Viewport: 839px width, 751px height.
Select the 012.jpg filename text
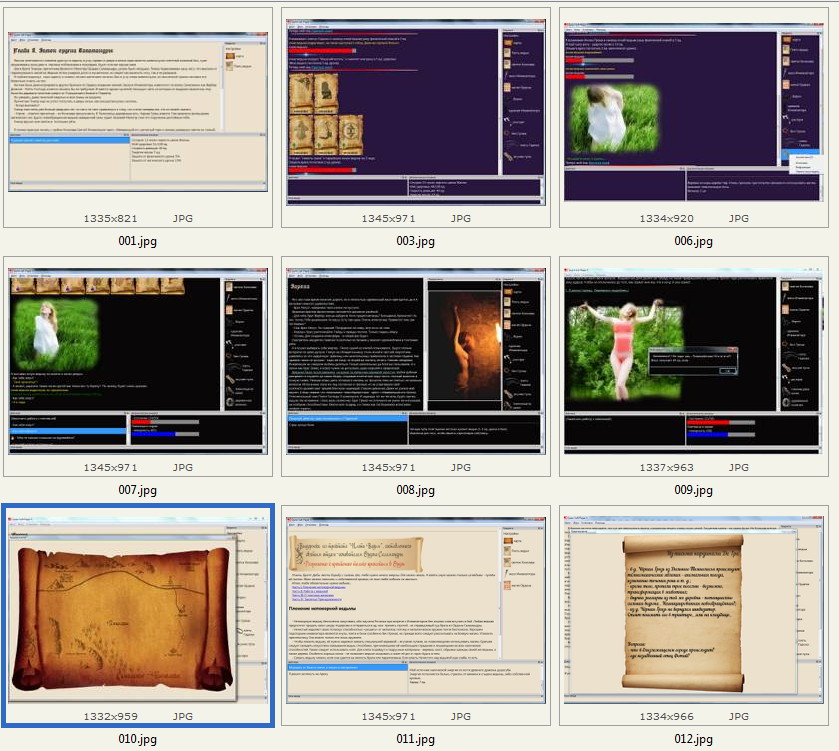(x=692, y=739)
